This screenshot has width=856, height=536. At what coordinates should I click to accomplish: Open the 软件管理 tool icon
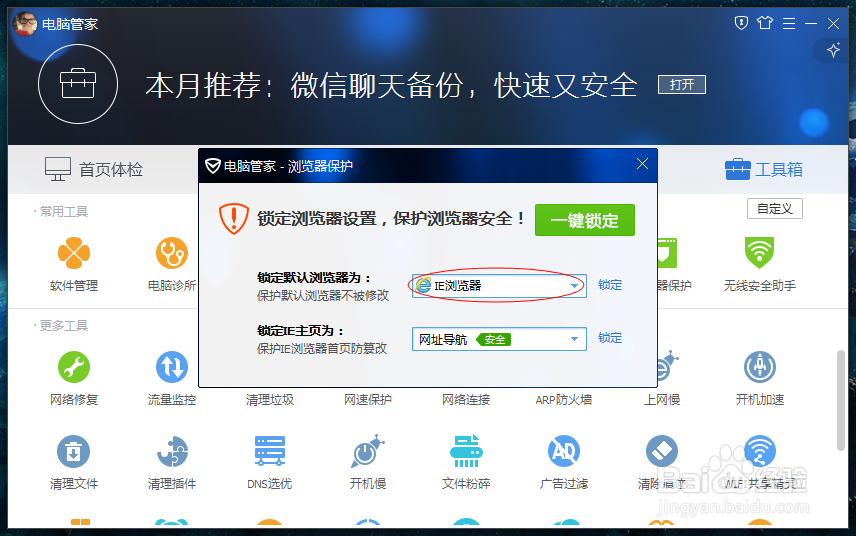[74, 253]
